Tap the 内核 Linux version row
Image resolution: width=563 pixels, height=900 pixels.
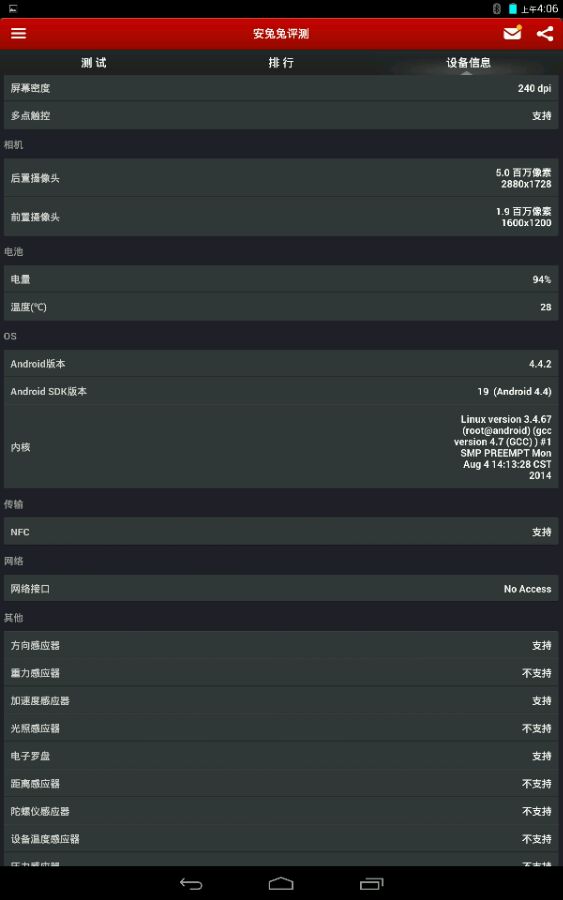(281, 447)
